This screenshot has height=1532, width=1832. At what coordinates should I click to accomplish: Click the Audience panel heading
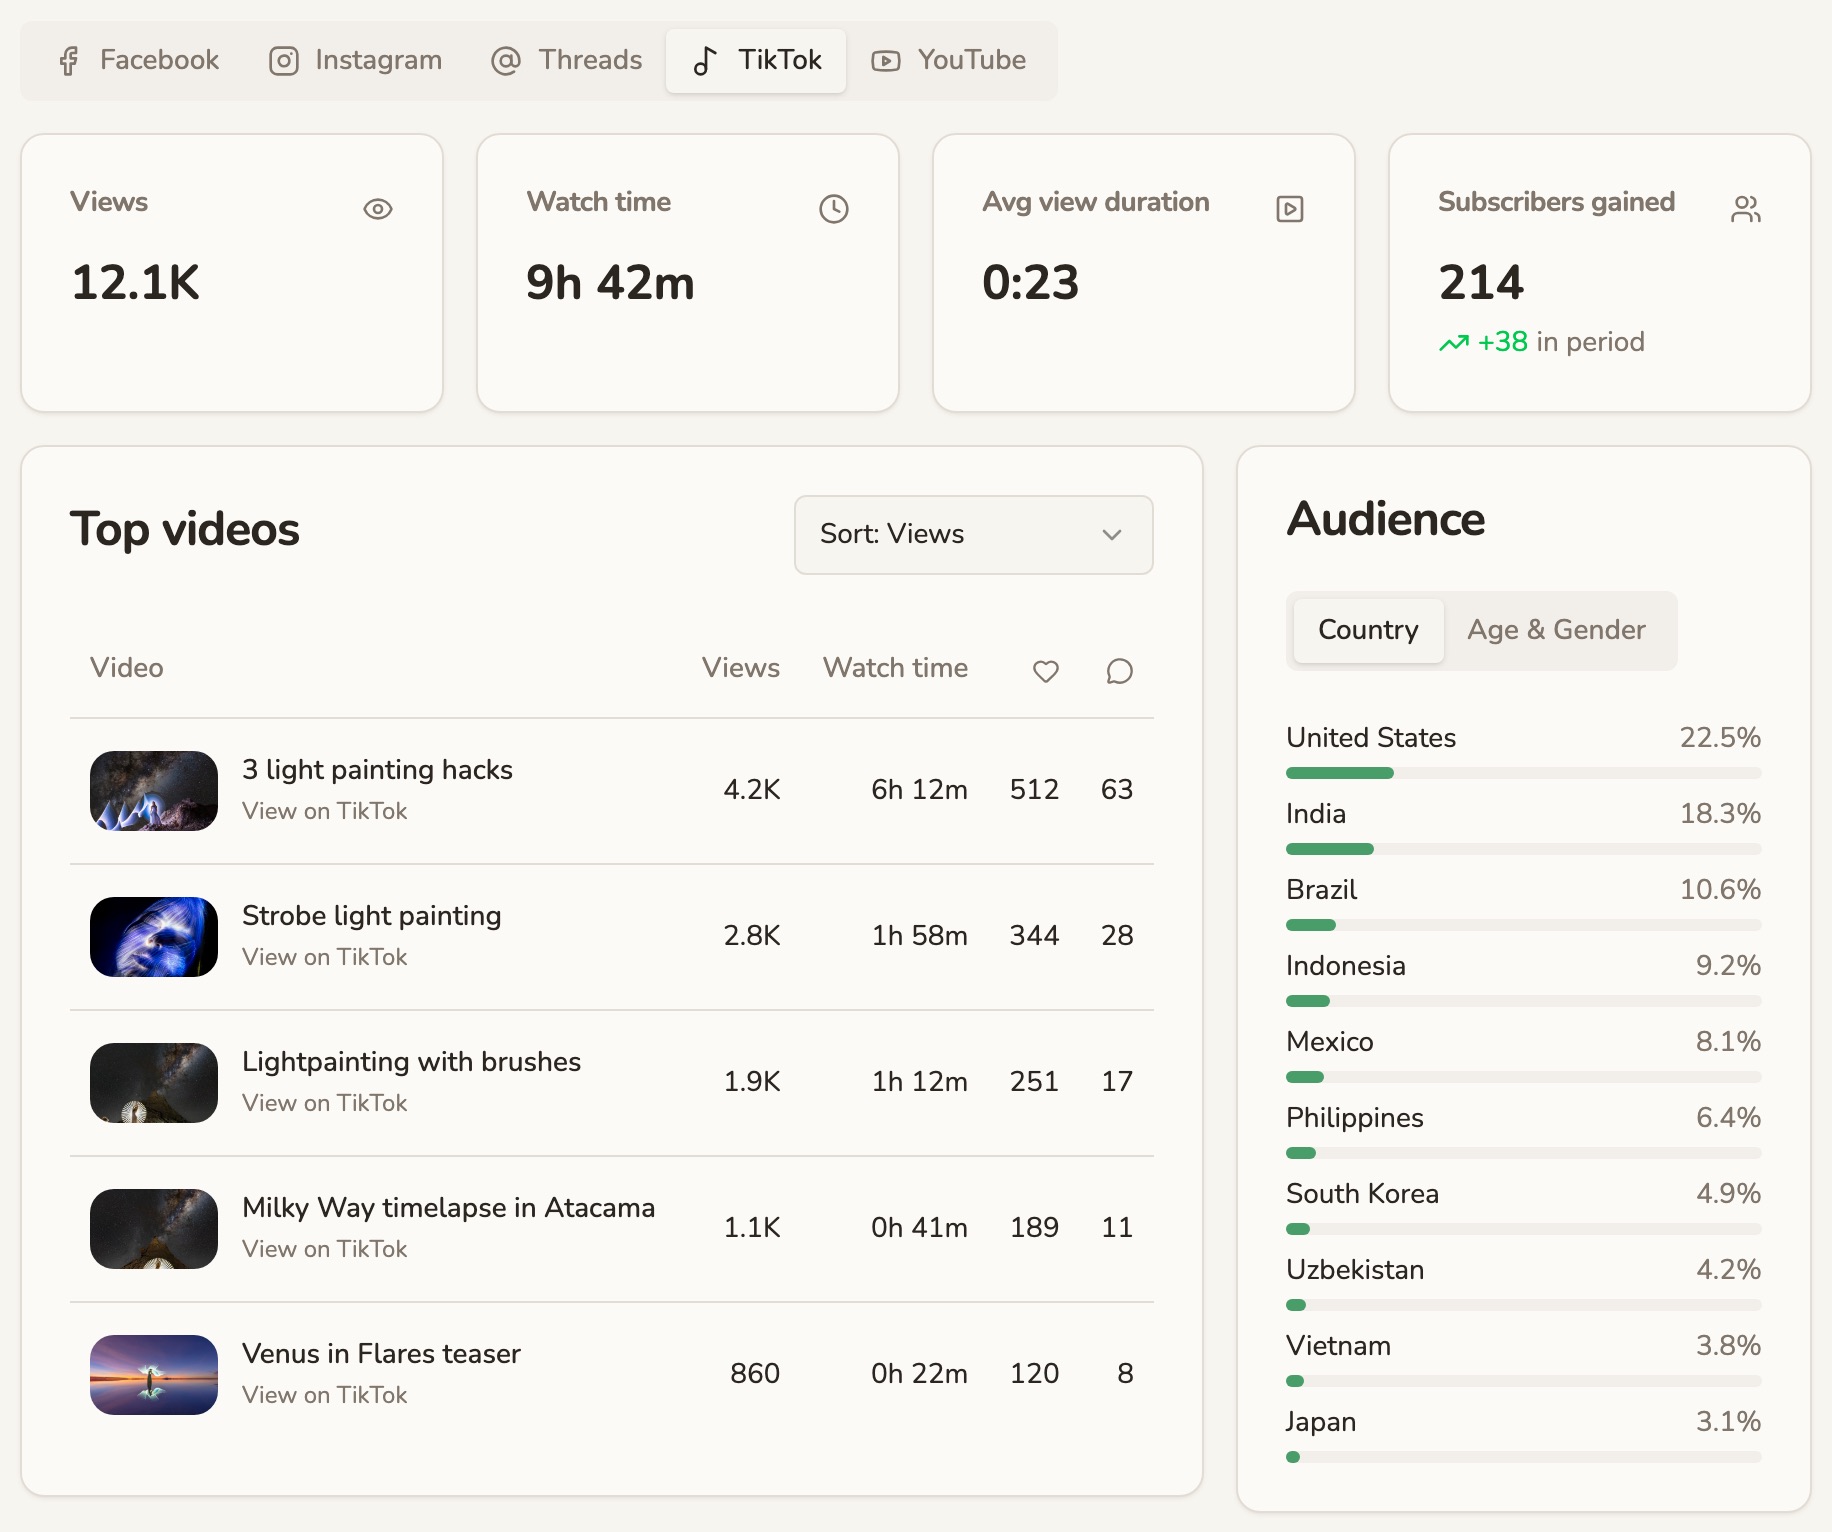point(1386,519)
